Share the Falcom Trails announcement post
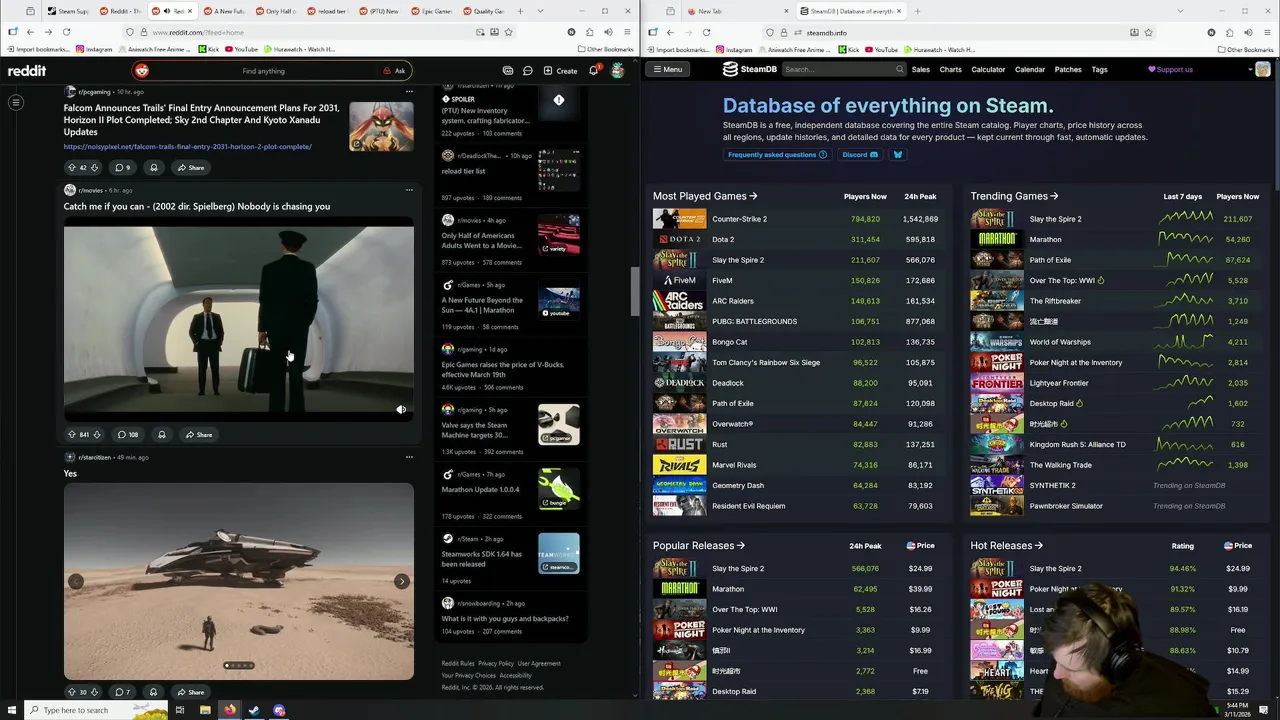The height and width of the screenshot is (720, 1280). pos(190,167)
